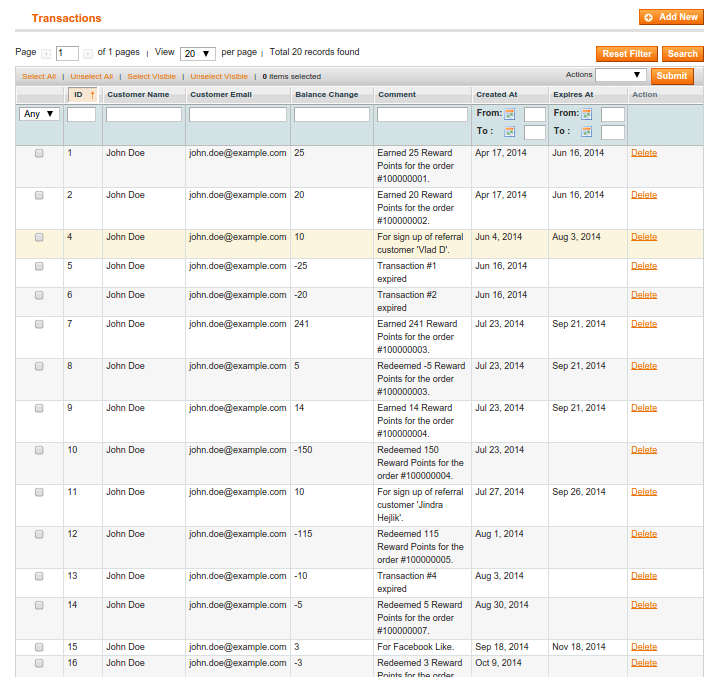The height and width of the screenshot is (680, 725).
Task: Delete transaction ID 15
Action: (644, 647)
